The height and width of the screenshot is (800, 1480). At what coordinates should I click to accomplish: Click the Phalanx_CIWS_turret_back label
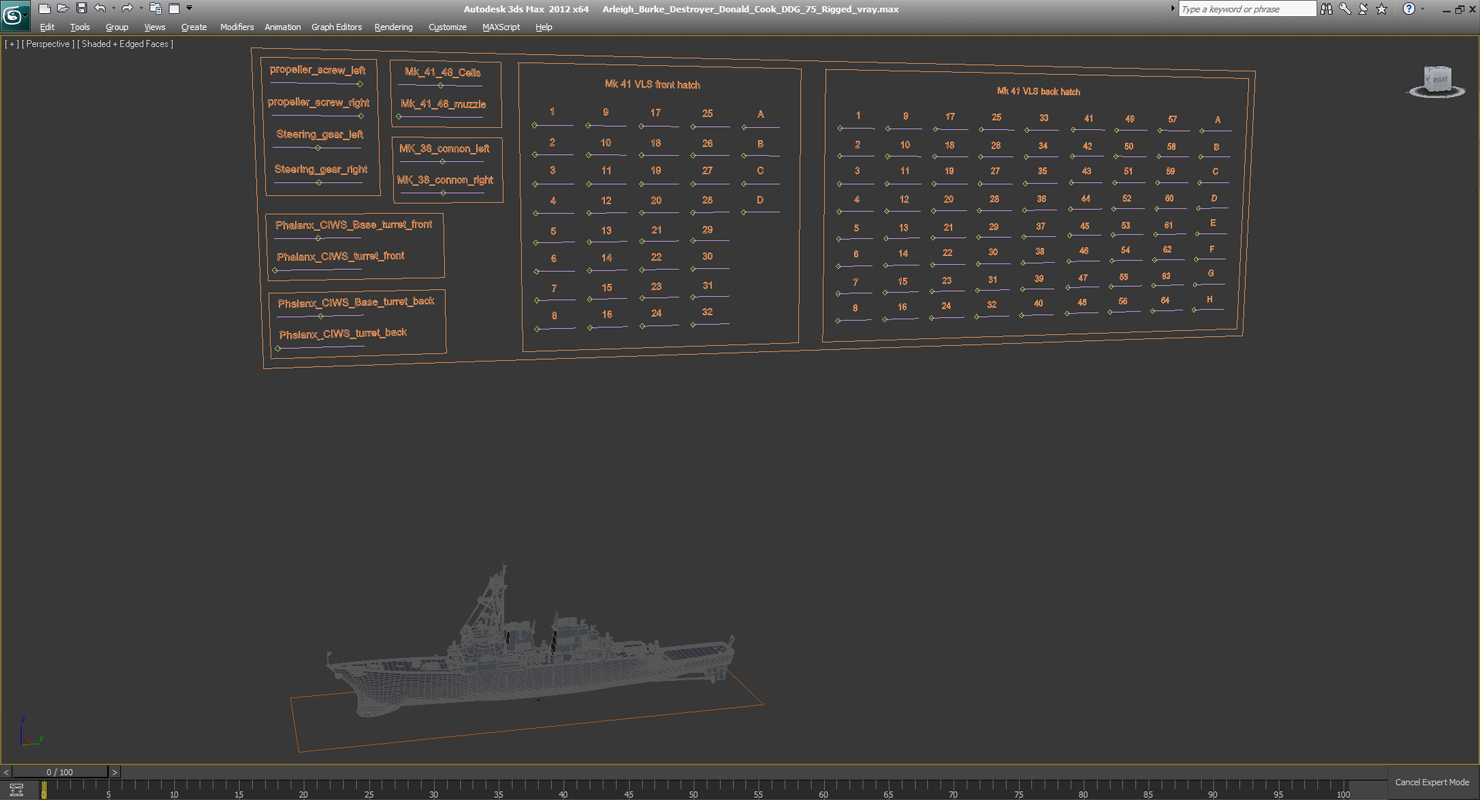(x=343, y=334)
